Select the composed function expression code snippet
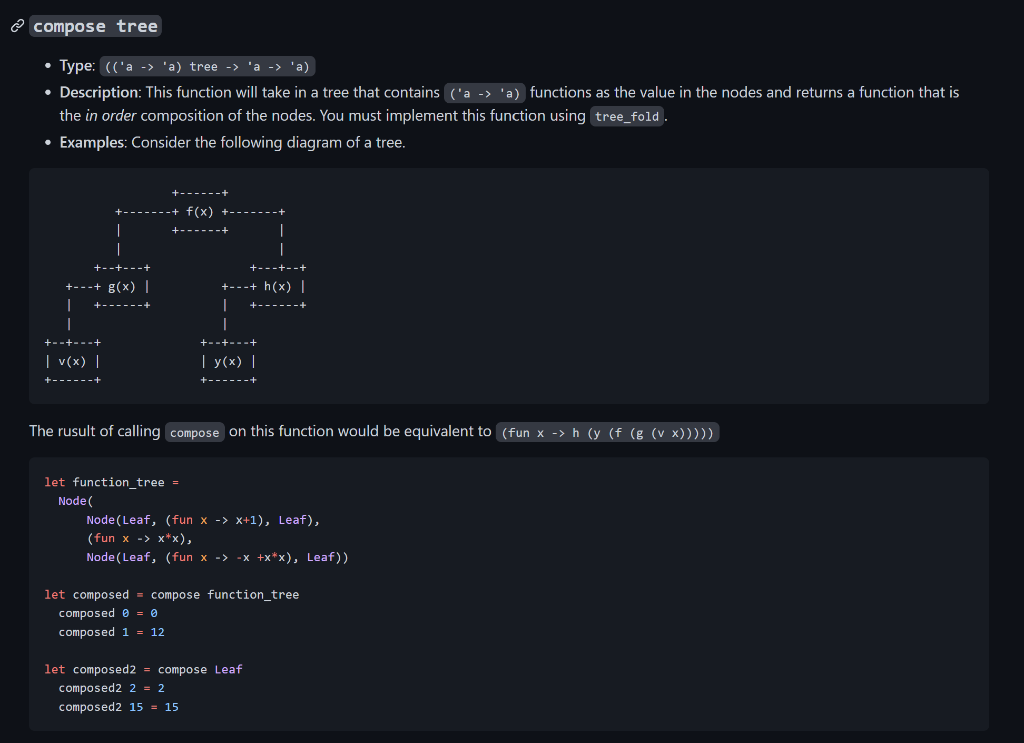The image size is (1024, 743). pyautogui.click(x=607, y=432)
